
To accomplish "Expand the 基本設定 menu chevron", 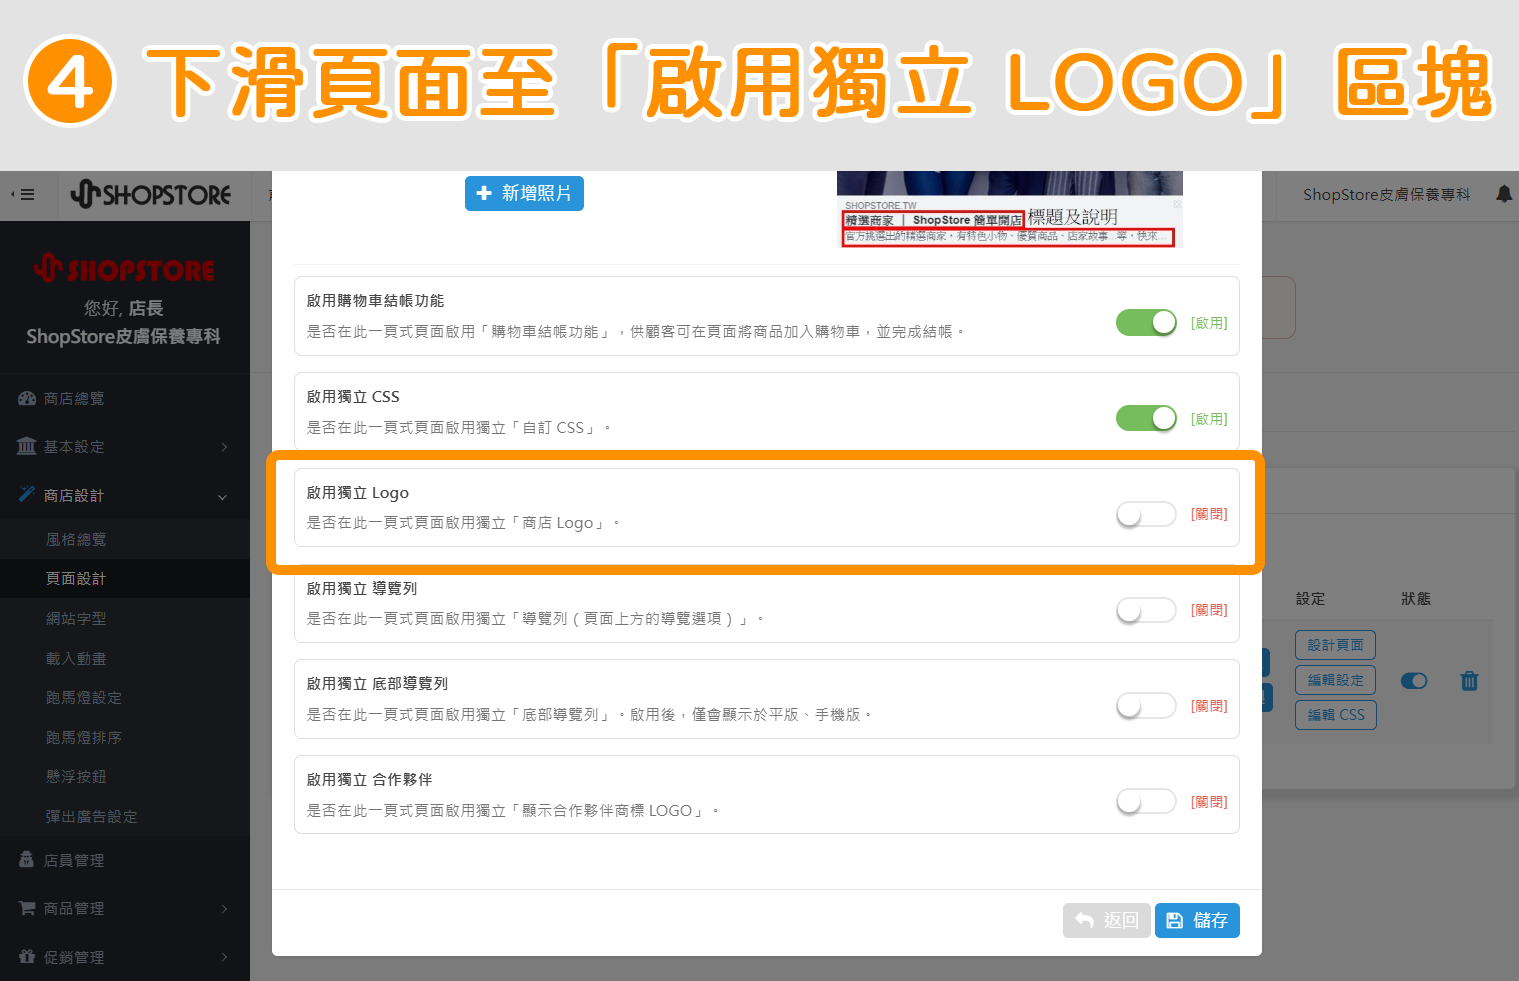I will coord(224,447).
